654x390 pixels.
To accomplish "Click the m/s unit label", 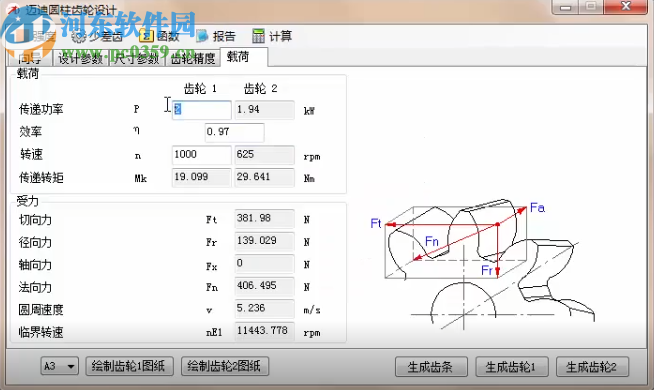I will [312, 310].
